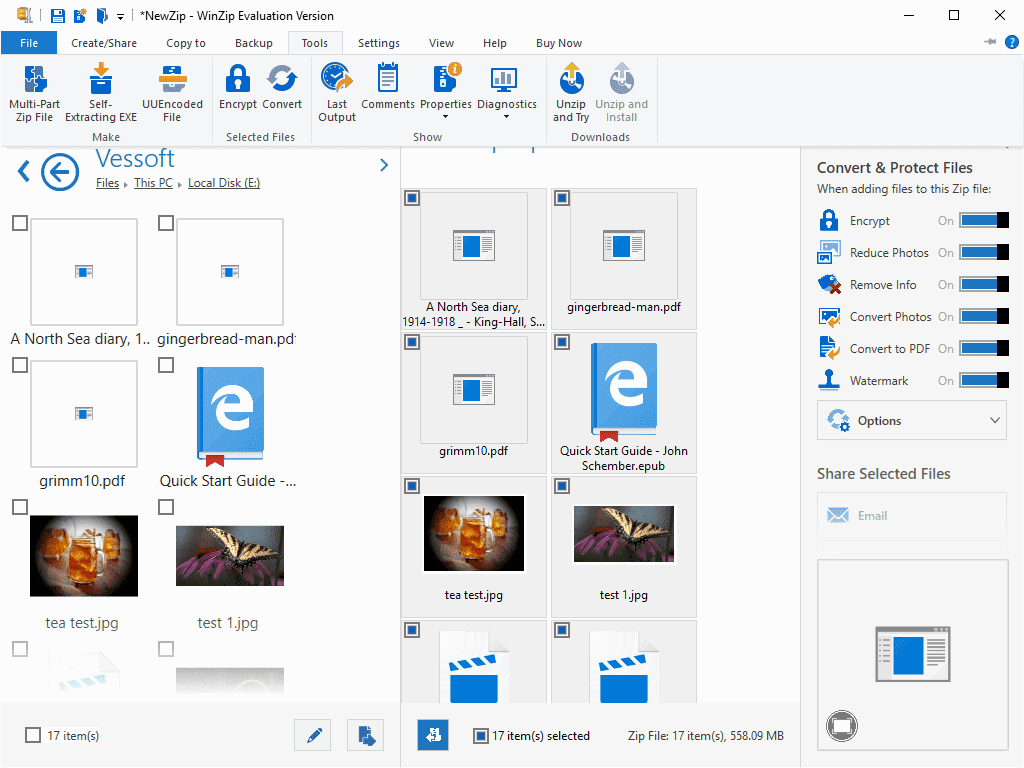The height and width of the screenshot is (768, 1024).
Task: Make a UUEncoded File
Action: [172, 93]
